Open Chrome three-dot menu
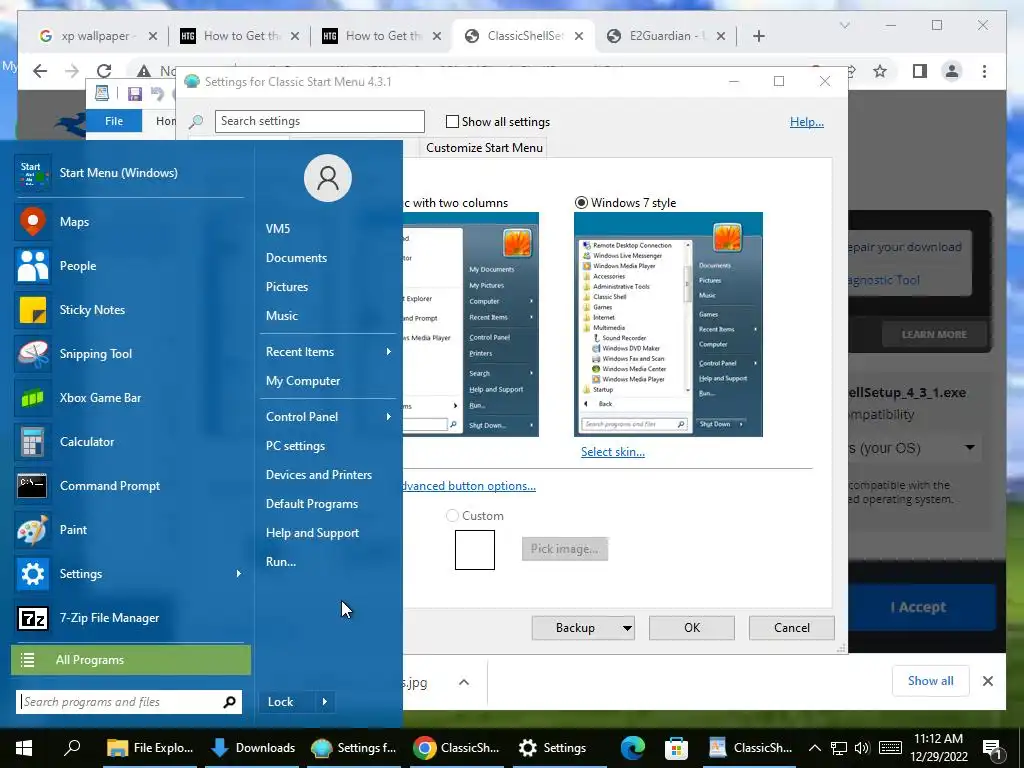 point(984,71)
